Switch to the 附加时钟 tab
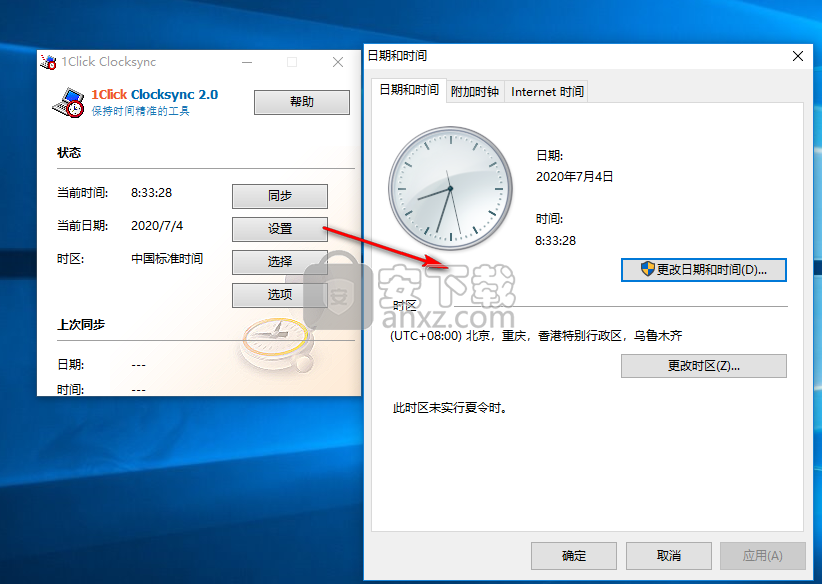Screen dimensions: 822x584 (475, 92)
